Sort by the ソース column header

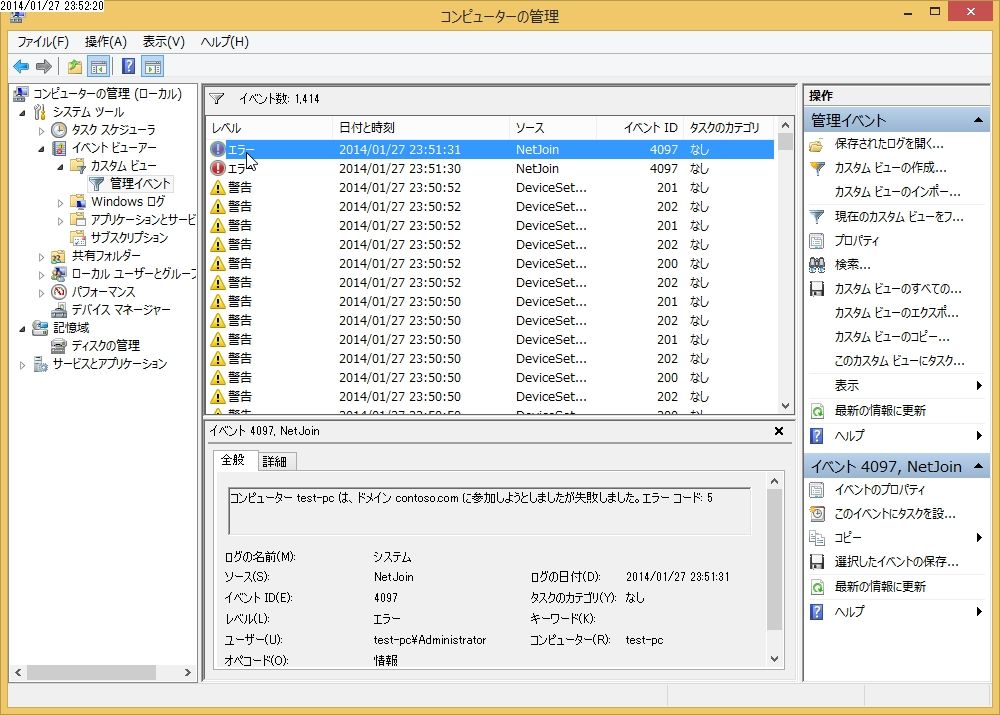click(553, 128)
